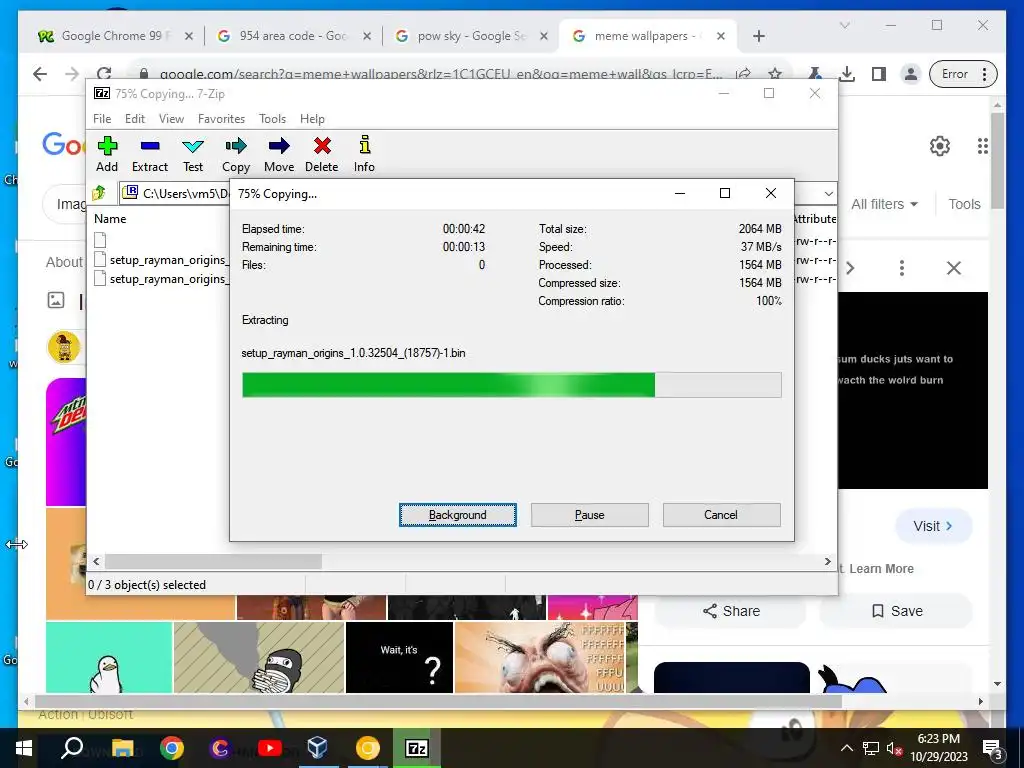Click the Test icon in 7-Zip toolbar

(x=193, y=146)
